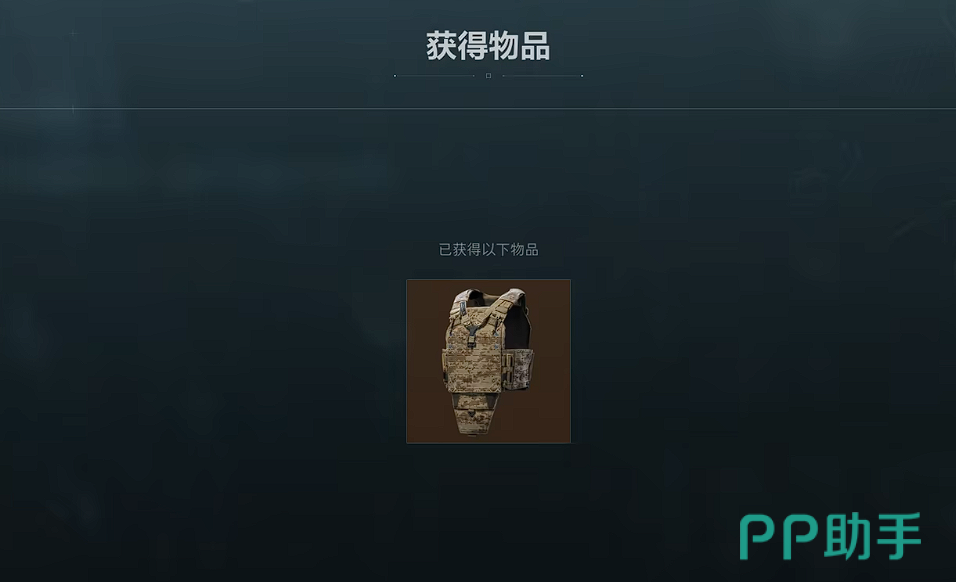Click the 获得 characters in the heading
Viewport: 956px width, 582px height.
click(x=457, y=46)
